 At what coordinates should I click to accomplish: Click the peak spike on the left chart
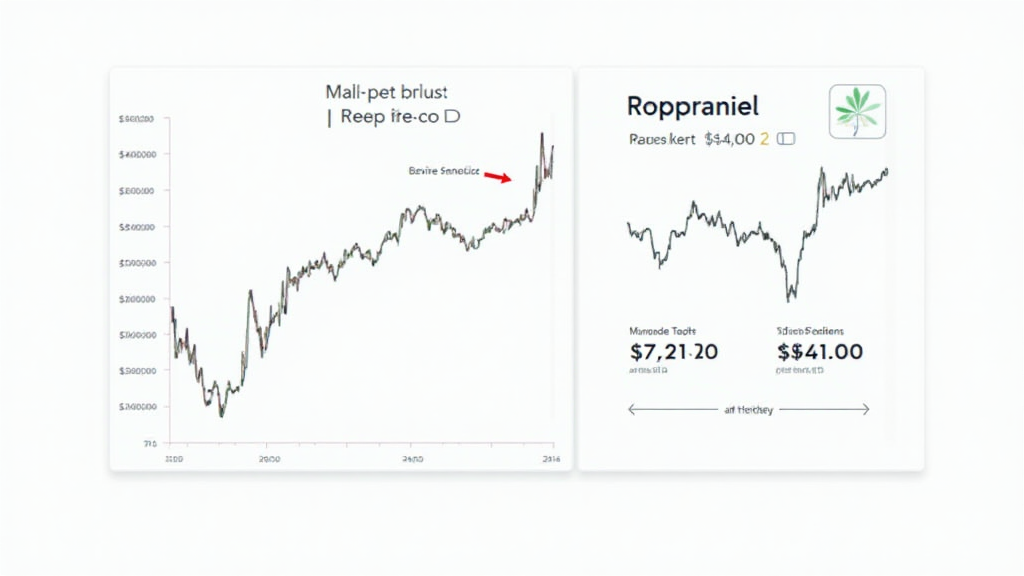coord(541,135)
